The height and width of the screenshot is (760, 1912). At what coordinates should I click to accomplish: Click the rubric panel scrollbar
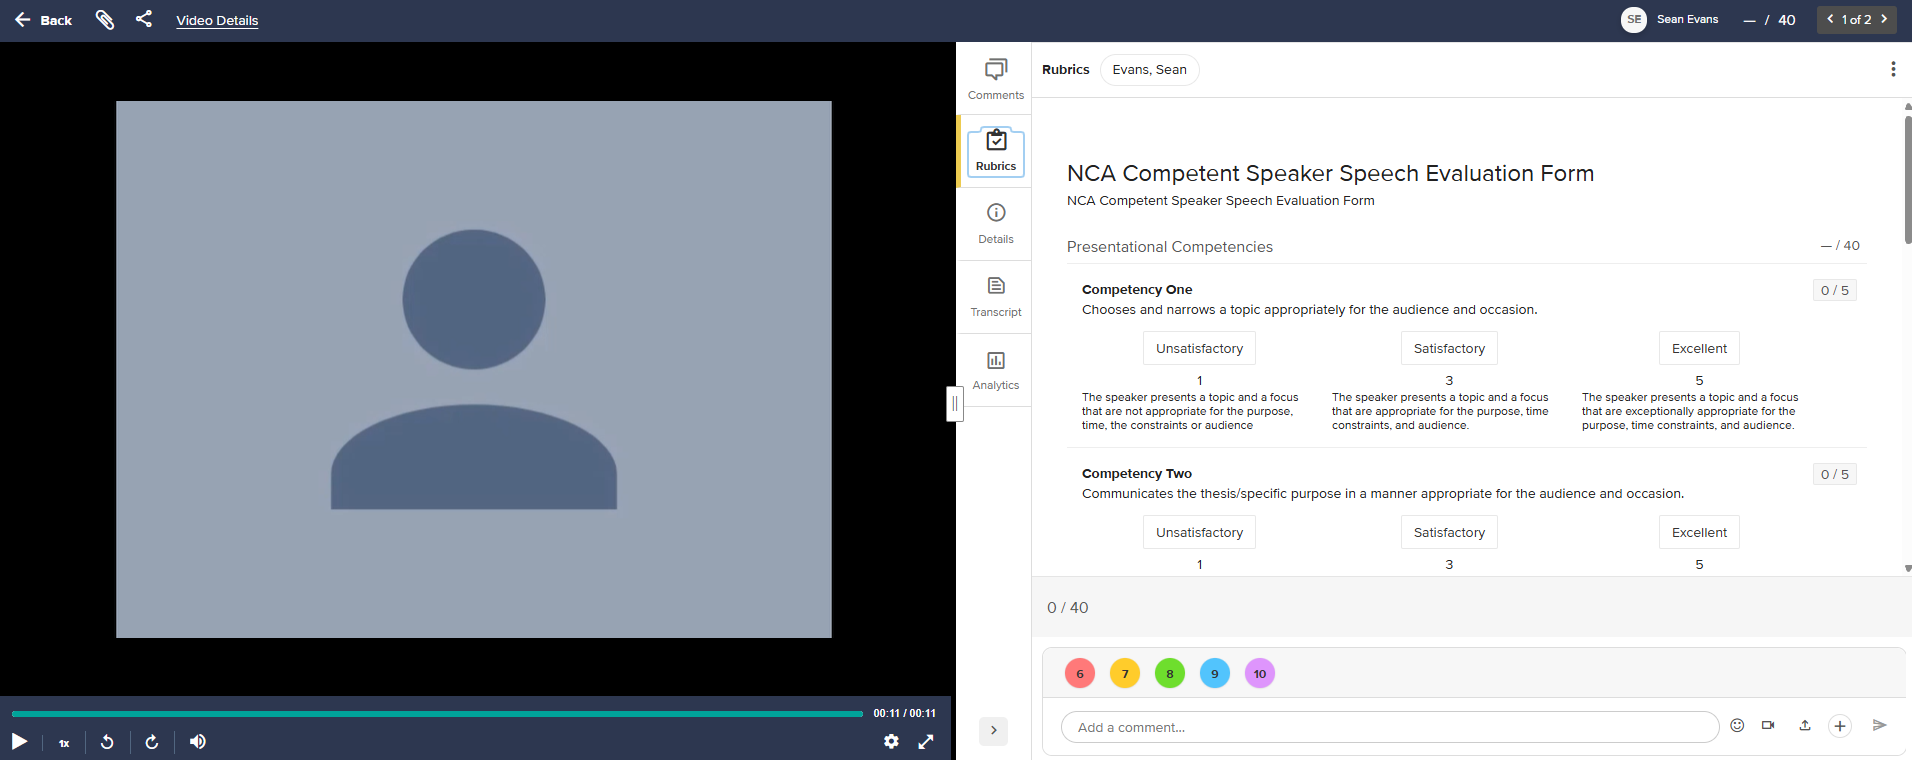(x=1908, y=180)
